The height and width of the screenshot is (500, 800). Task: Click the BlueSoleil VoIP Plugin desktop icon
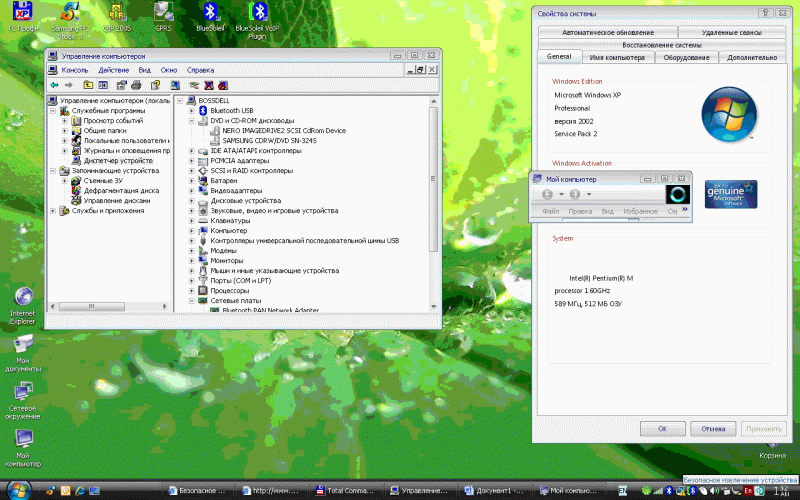(257, 21)
